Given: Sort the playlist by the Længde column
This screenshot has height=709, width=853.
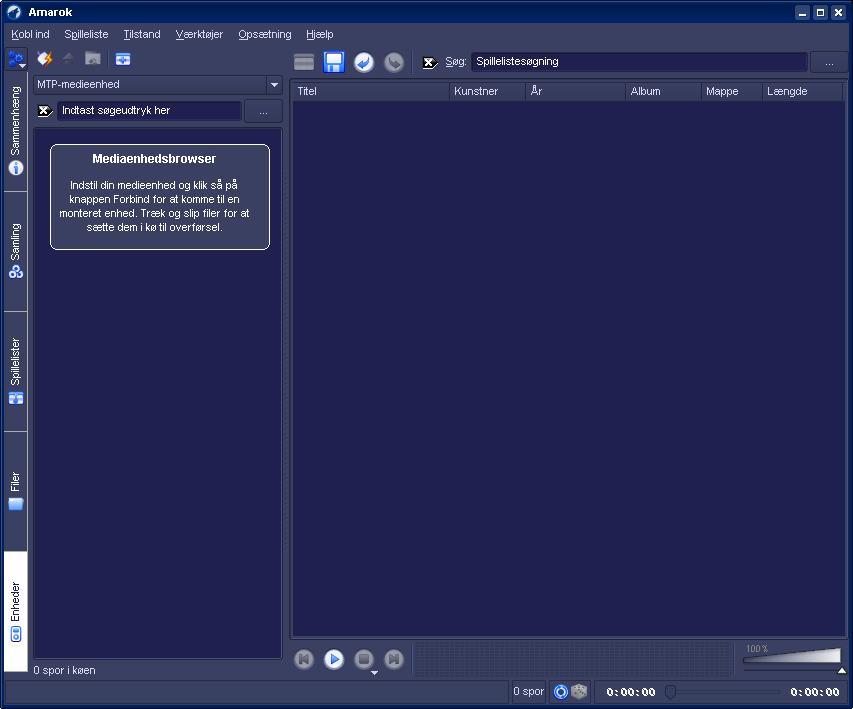Looking at the screenshot, I should click(802, 91).
